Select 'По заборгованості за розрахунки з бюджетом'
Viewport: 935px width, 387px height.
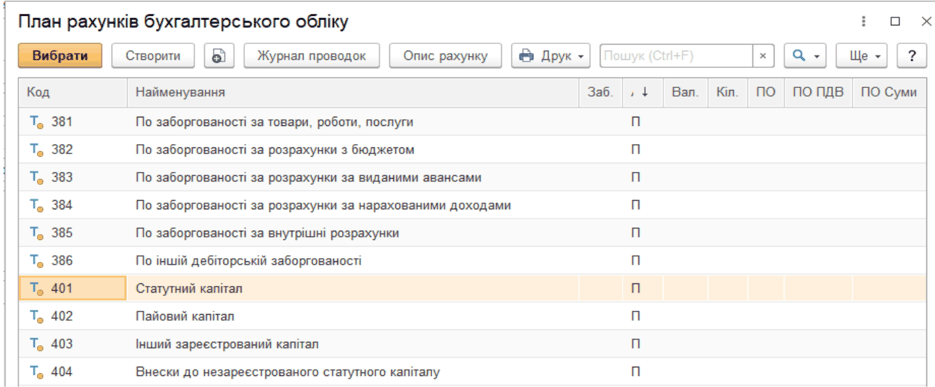275,150
